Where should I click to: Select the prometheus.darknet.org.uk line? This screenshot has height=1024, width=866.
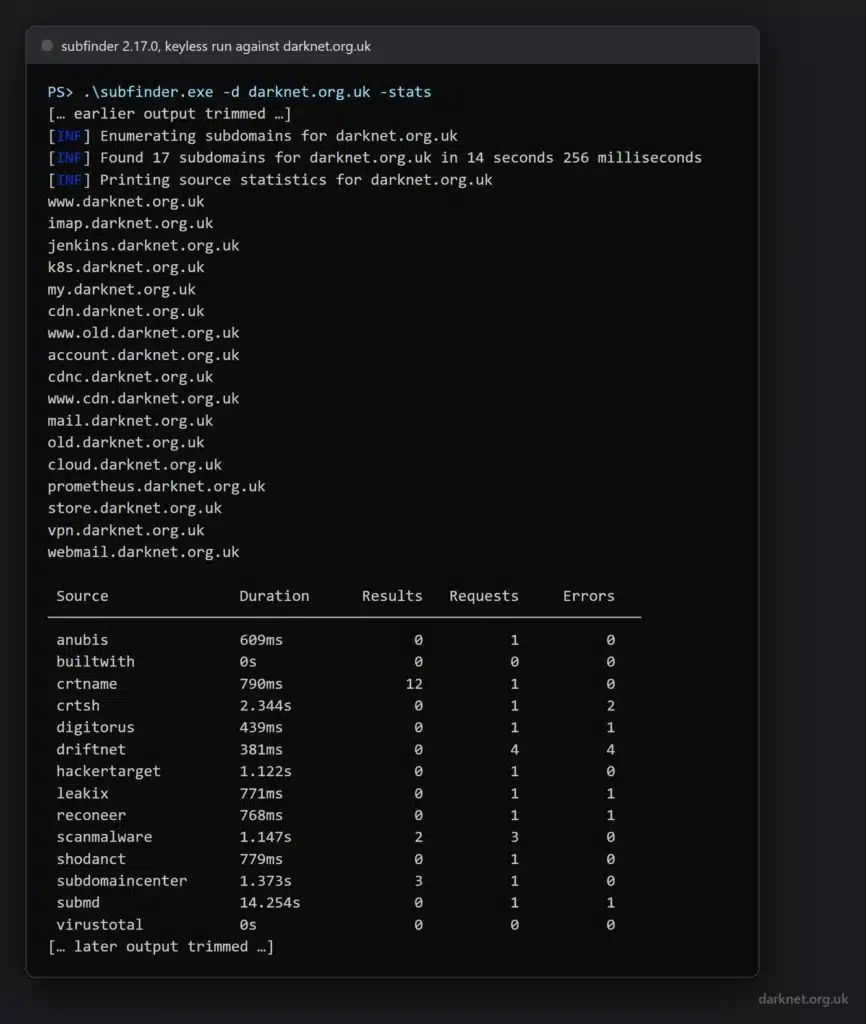click(x=157, y=487)
